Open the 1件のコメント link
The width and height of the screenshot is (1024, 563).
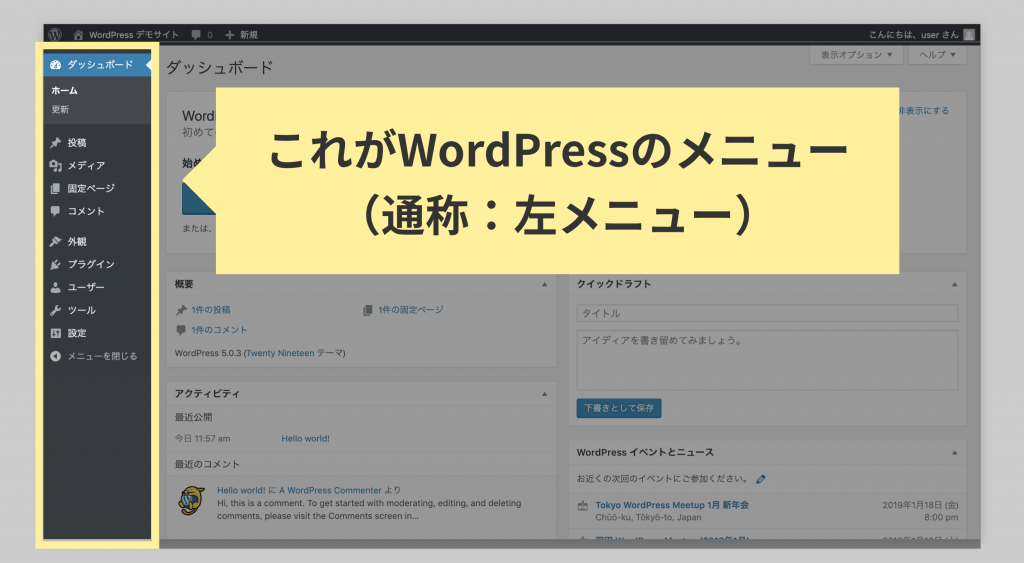point(219,330)
